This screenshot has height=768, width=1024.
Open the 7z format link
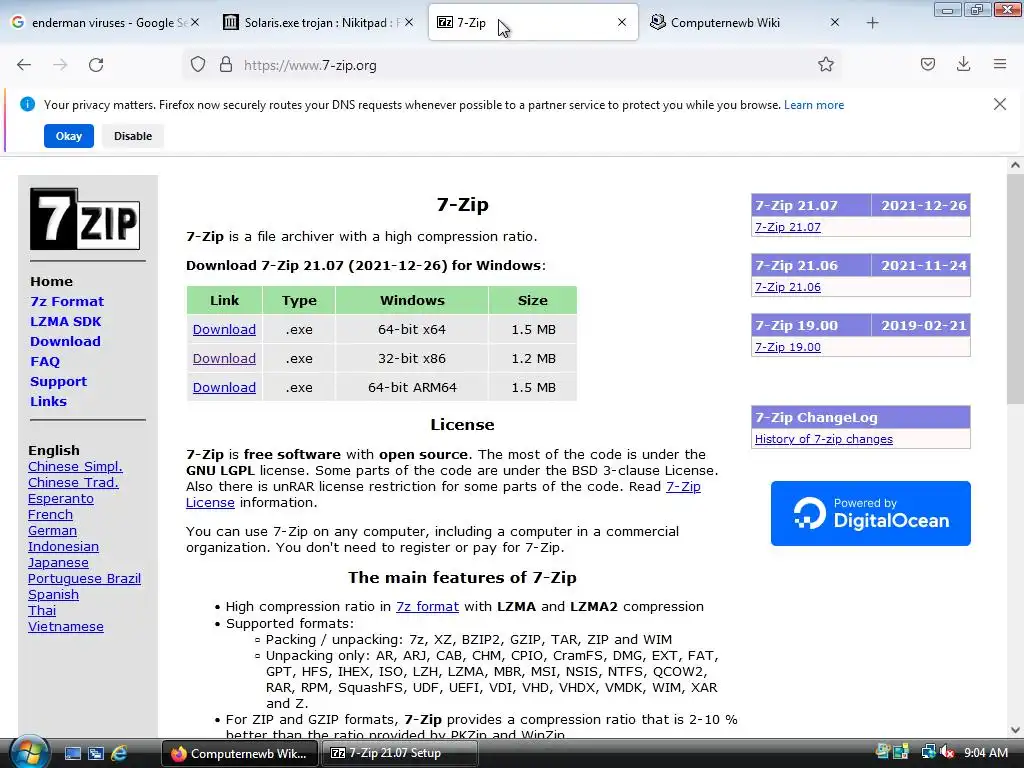pyautogui.click(x=427, y=607)
